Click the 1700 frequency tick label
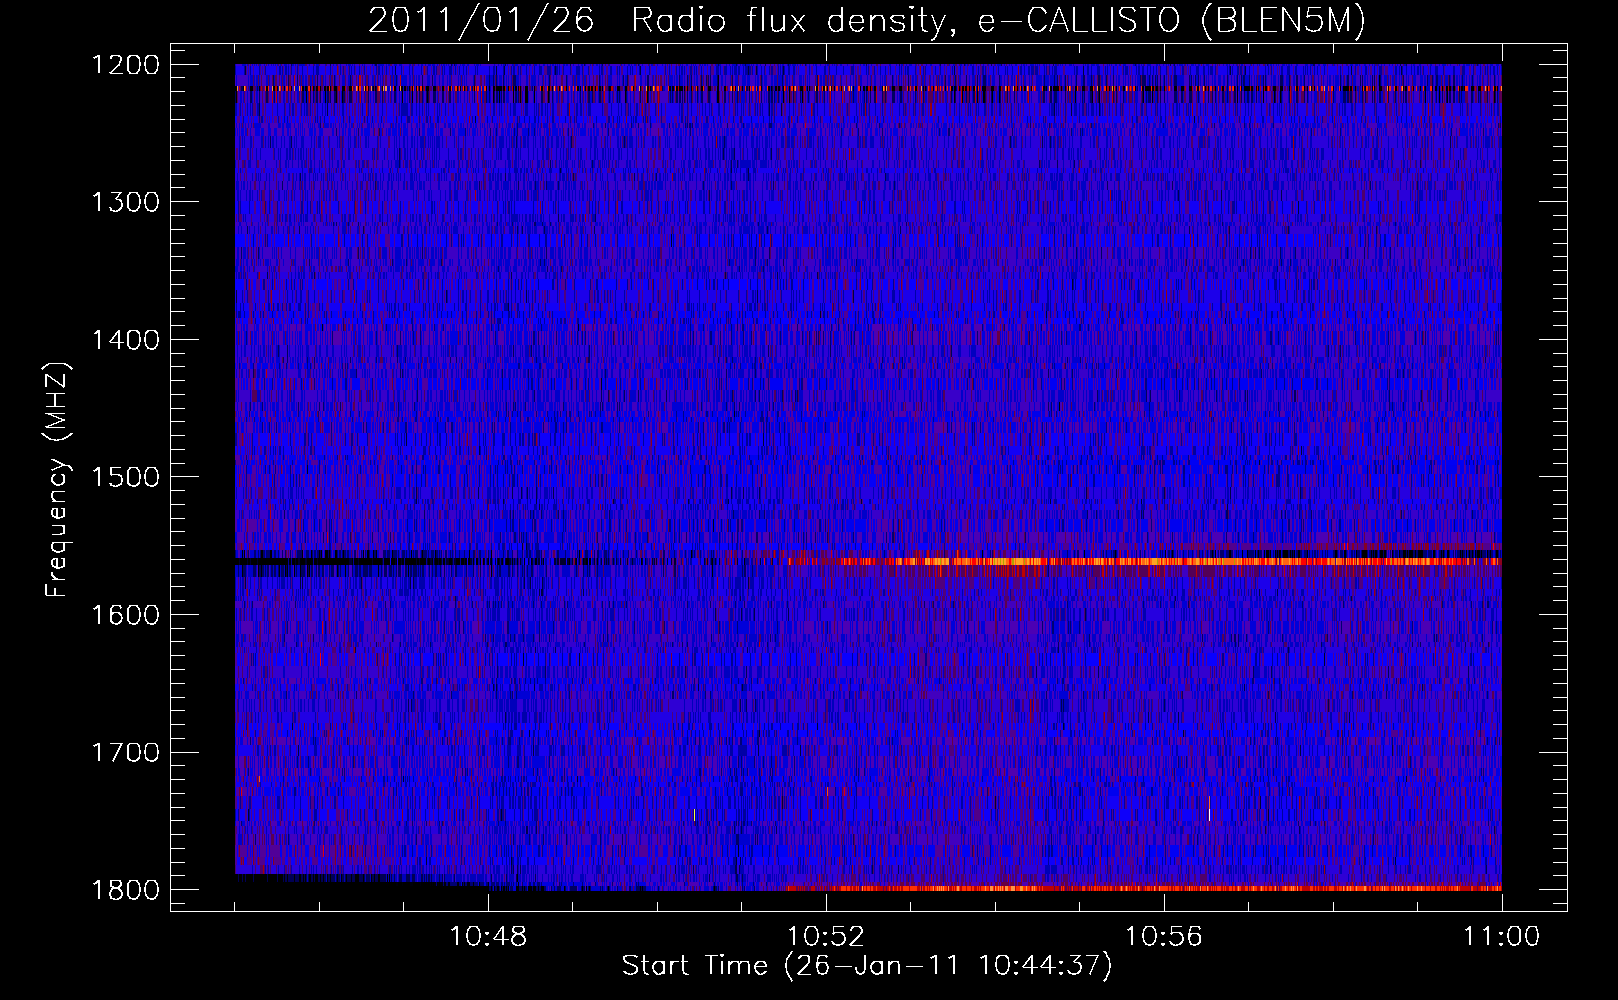1618x1000 pixels. click(x=125, y=752)
